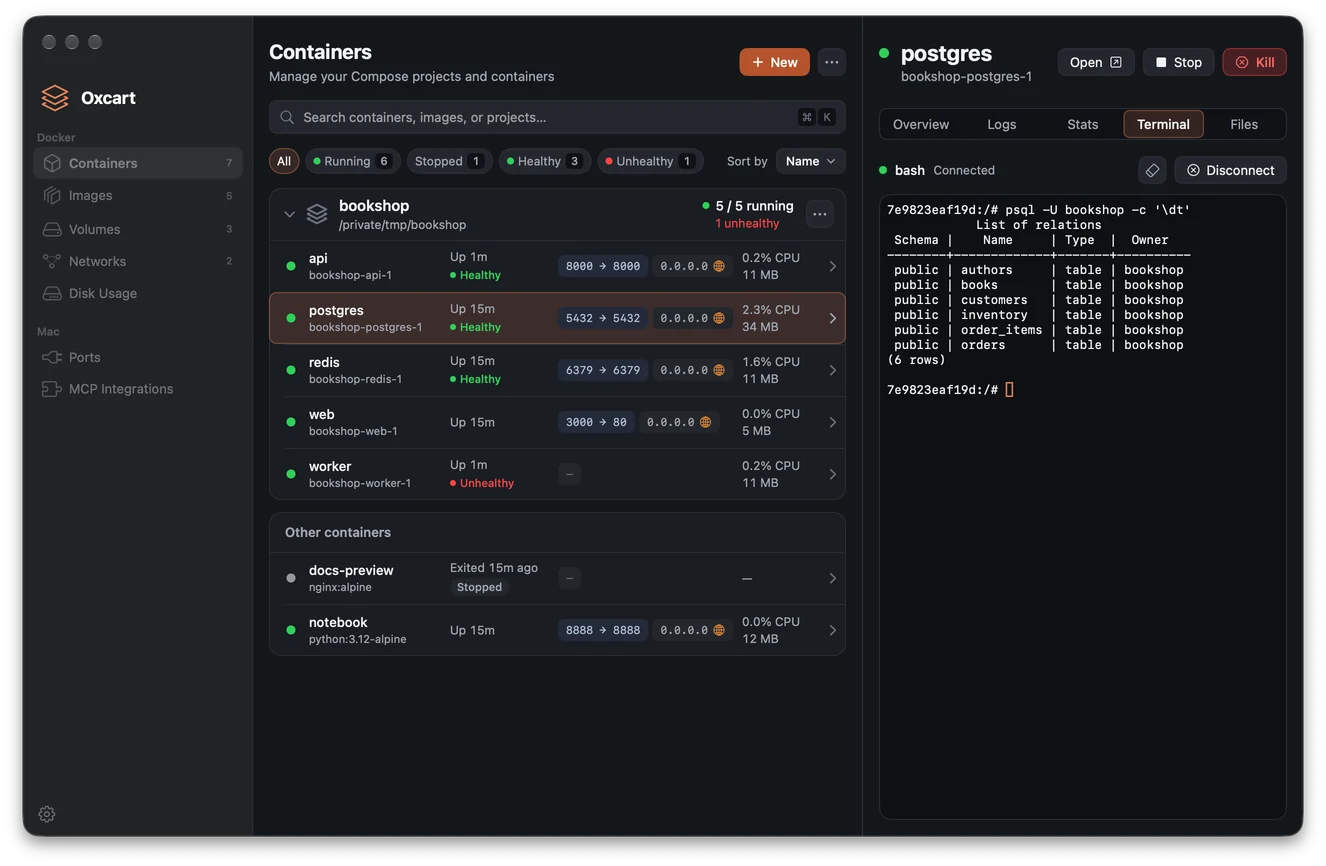Image resolution: width=1326 pixels, height=866 pixels.
Task: Kill the postgres container
Action: pos(1255,62)
